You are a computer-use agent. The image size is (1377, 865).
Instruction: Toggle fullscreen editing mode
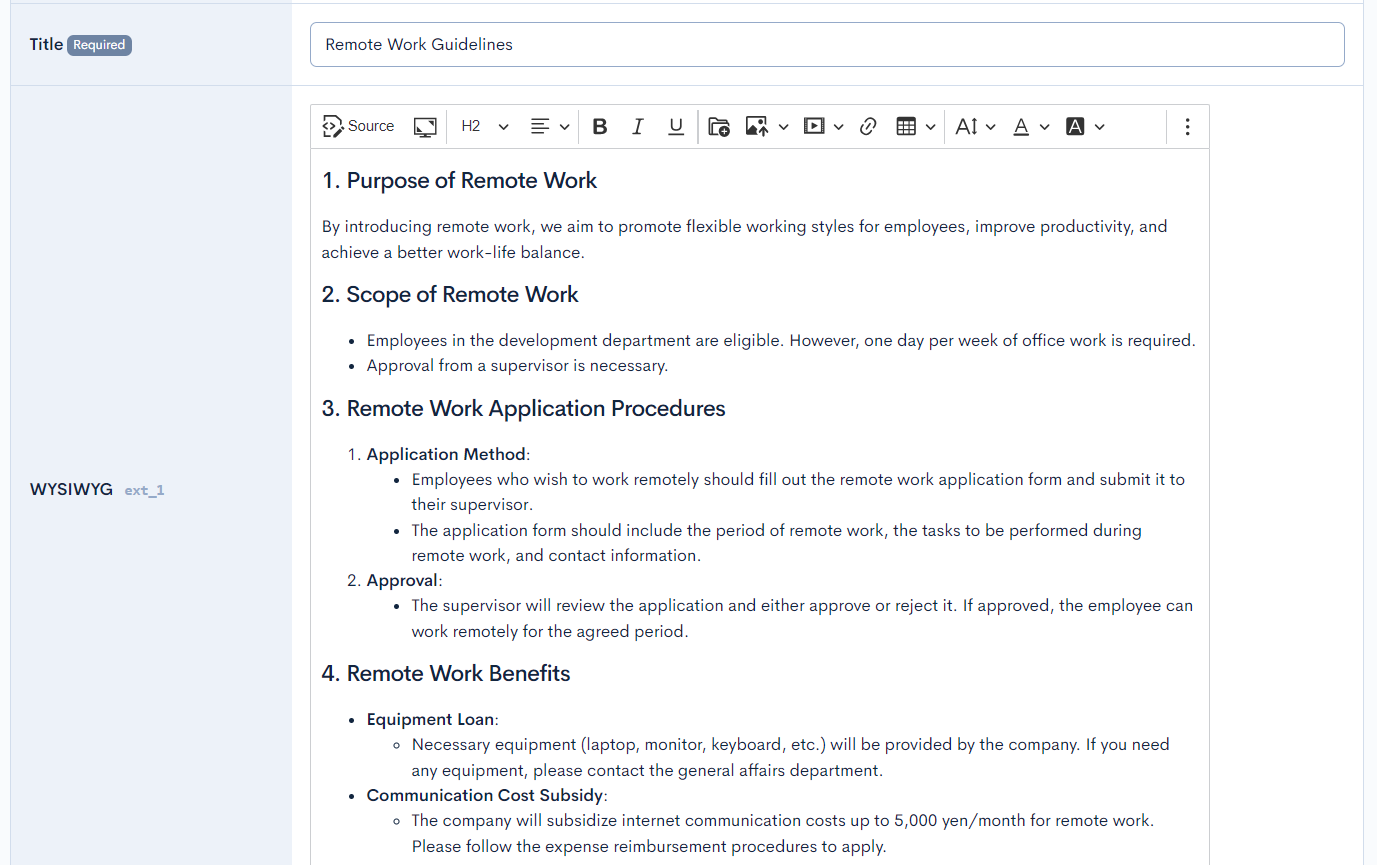click(425, 126)
